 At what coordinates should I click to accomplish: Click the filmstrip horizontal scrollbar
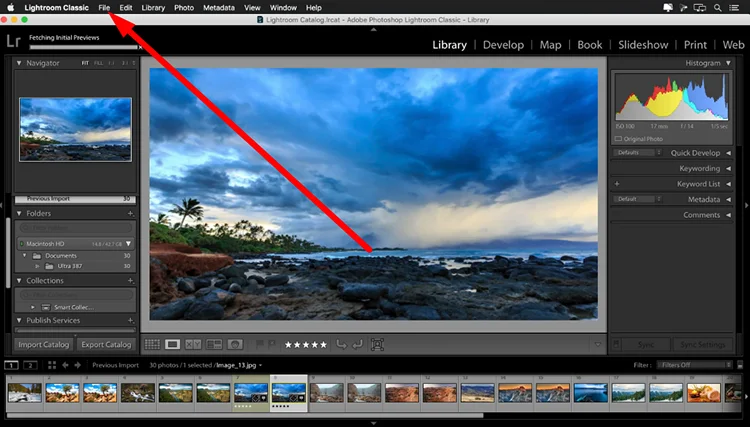coord(245,416)
